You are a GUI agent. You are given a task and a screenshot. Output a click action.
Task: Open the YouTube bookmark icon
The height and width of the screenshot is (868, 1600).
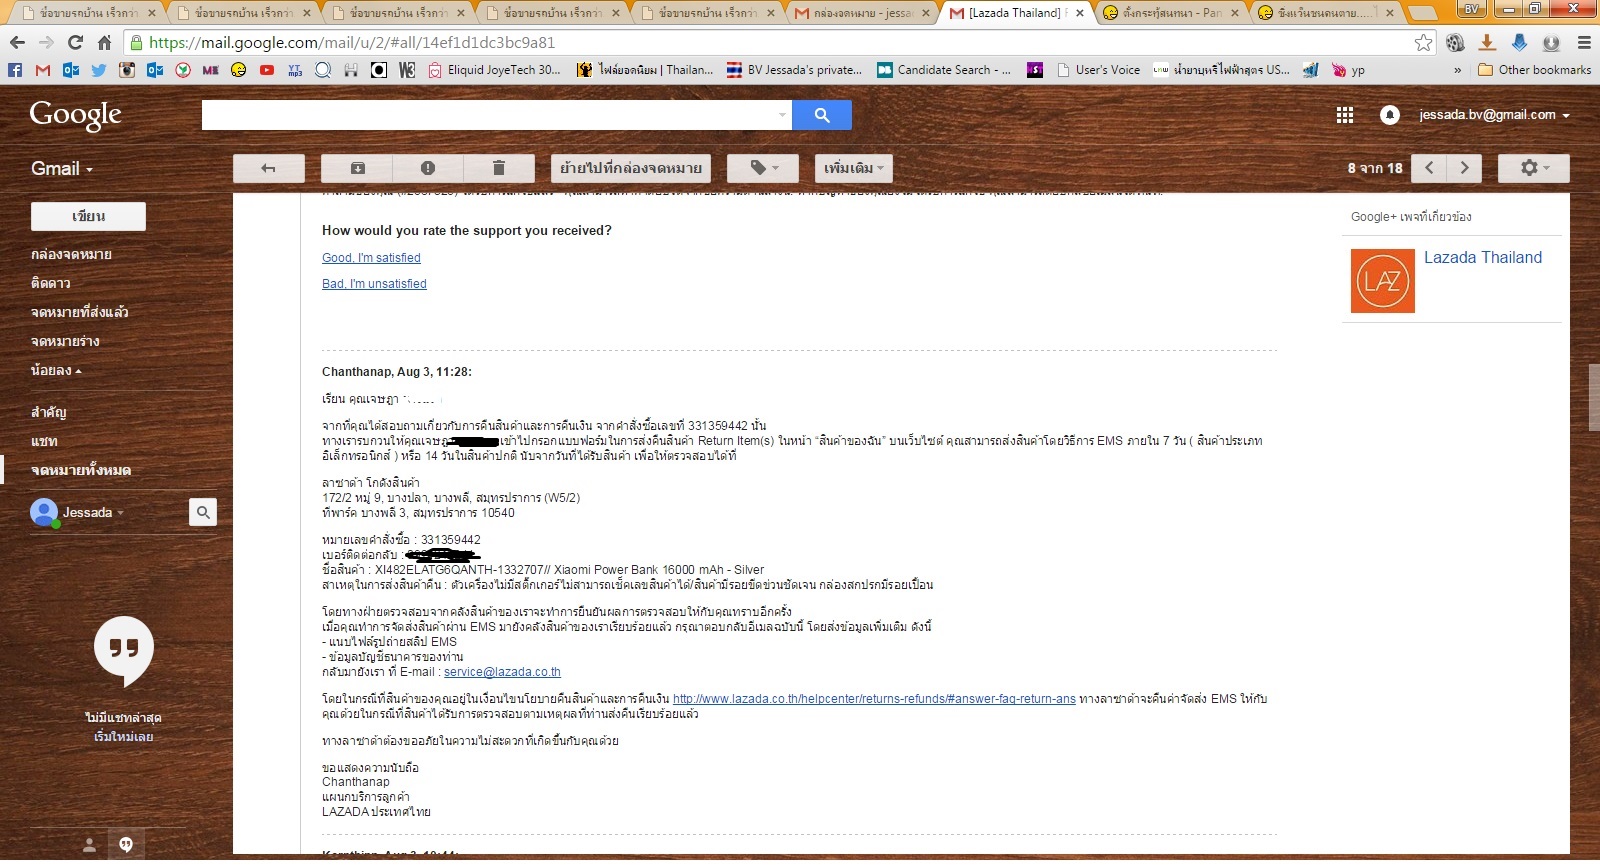coord(267,70)
